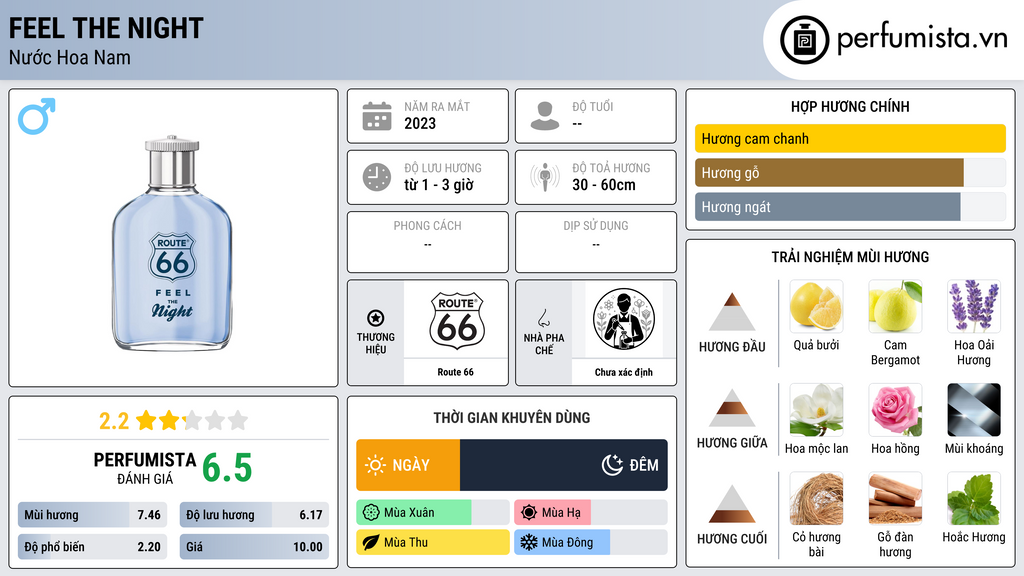Click the leaf icon for Mùa Thu

coord(371,542)
